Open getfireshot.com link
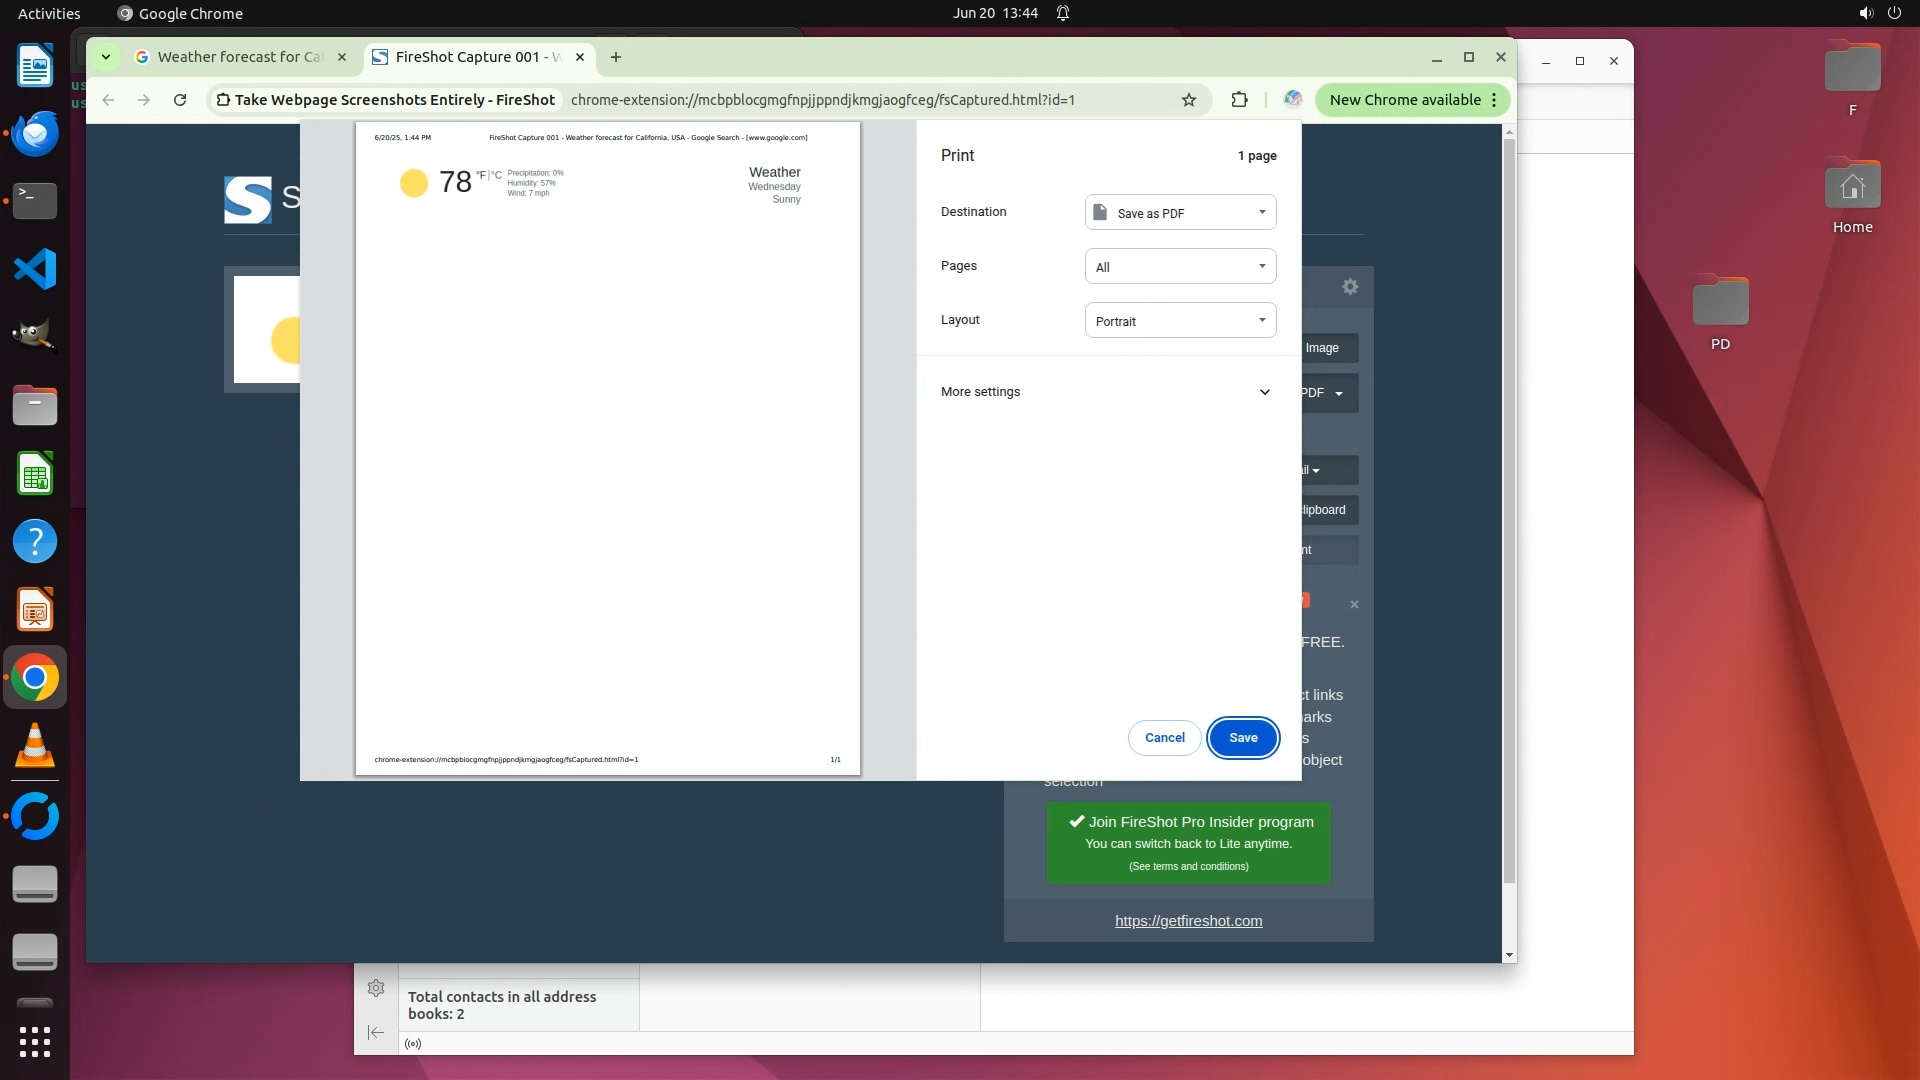The image size is (1920, 1080). pos(1188,921)
